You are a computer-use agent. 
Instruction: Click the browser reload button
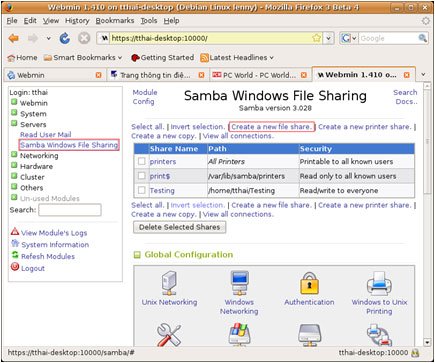pyautogui.click(x=65, y=39)
